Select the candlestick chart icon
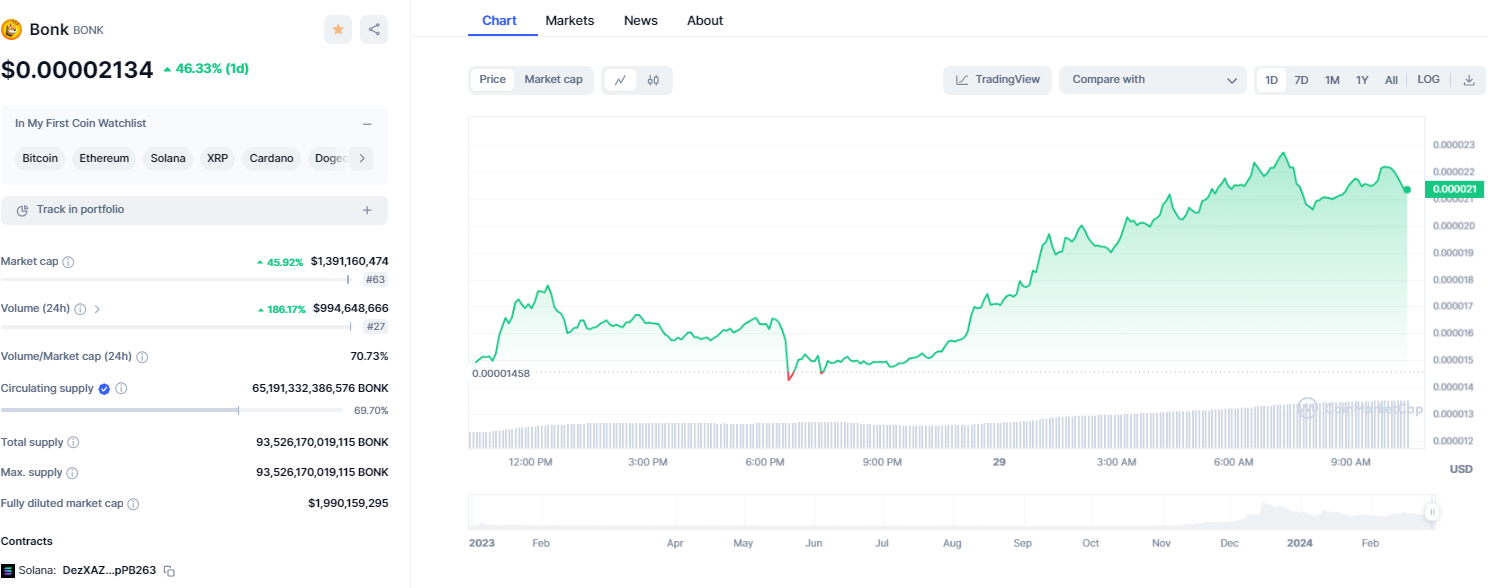Viewport: 1488px width, 588px height. point(653,80)
